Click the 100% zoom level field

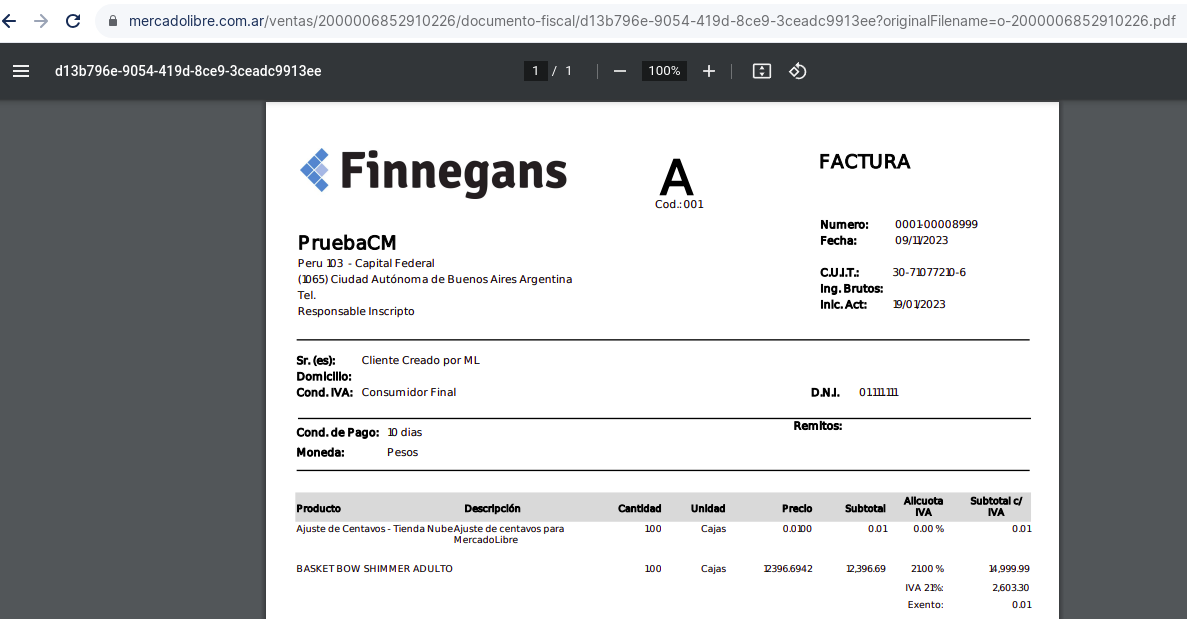(x=664, y=71)
